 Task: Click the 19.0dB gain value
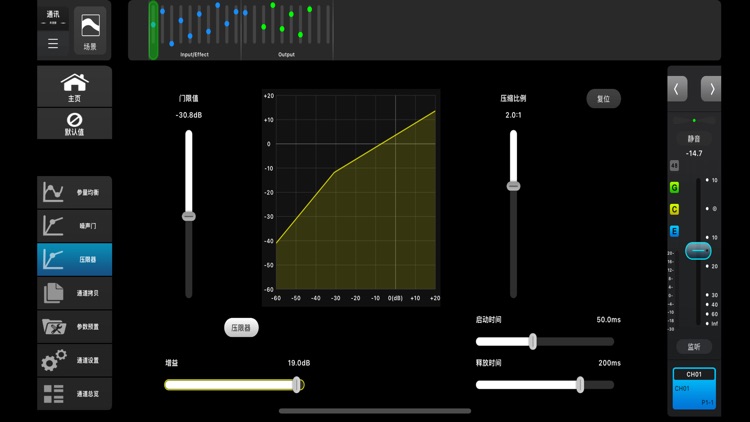pyautogui.click(x=298, y=363)
